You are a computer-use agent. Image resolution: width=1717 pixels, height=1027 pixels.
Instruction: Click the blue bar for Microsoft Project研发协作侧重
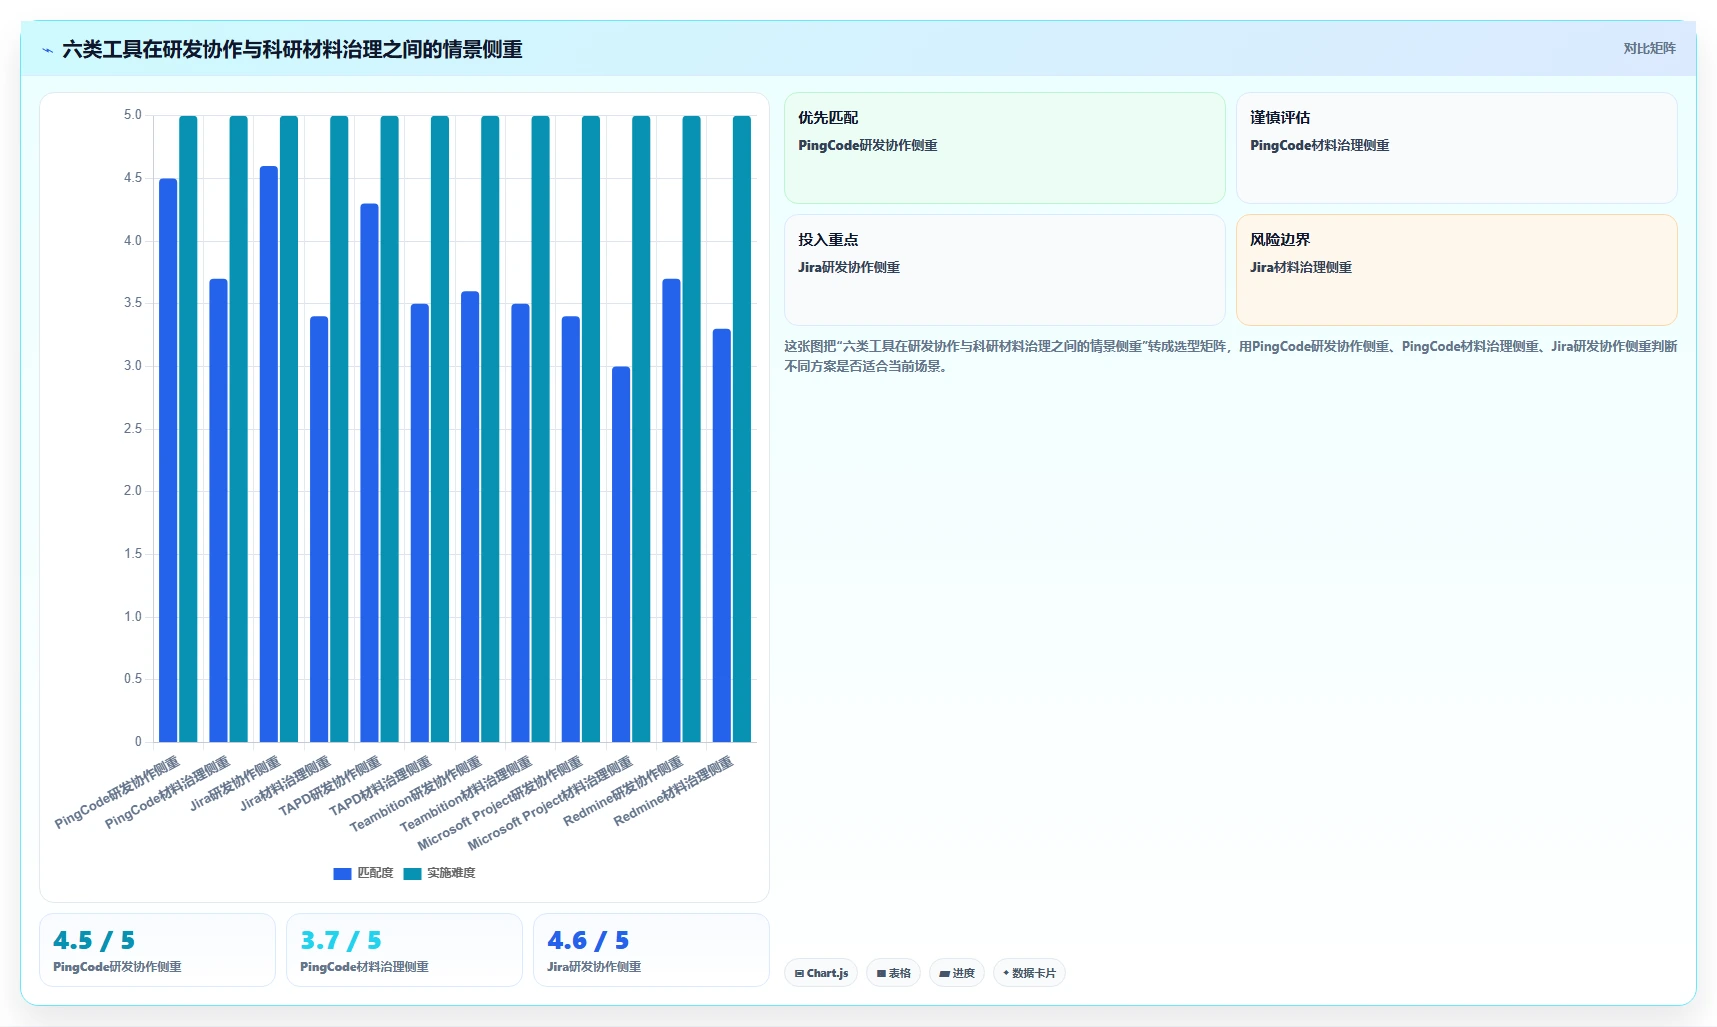click(x=571, y=529)
